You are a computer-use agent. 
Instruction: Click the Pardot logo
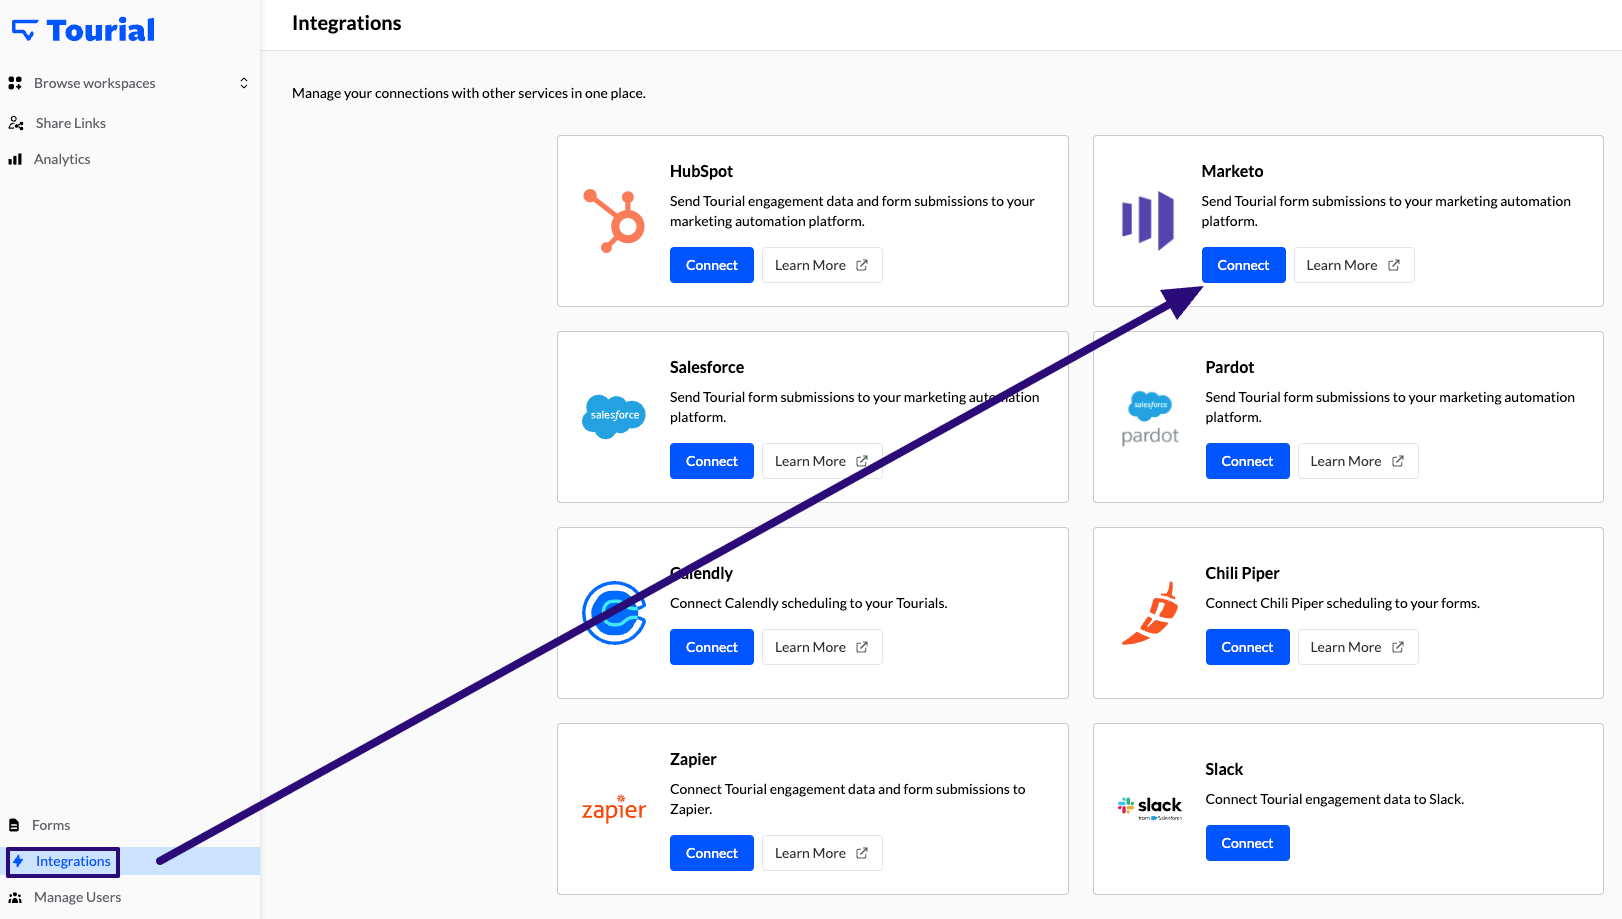coord(1150,418)
